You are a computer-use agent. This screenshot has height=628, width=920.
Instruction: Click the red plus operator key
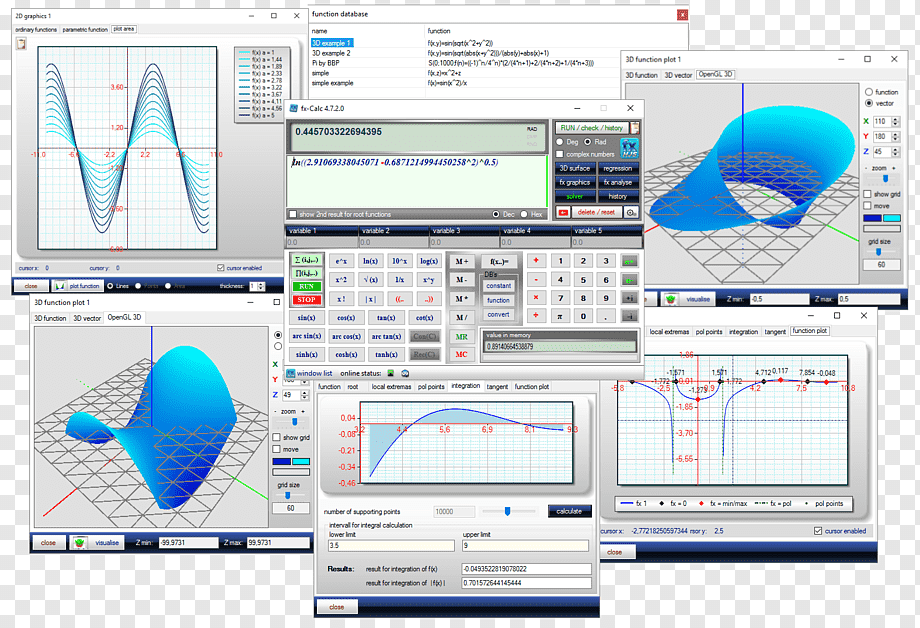point(536,261)
